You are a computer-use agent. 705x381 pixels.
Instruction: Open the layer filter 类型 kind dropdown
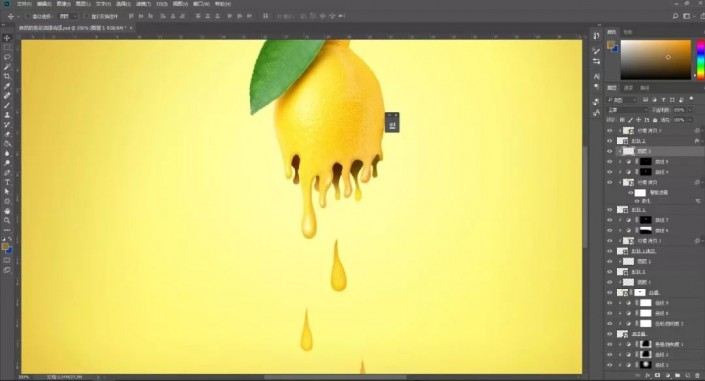coord(623,100)
